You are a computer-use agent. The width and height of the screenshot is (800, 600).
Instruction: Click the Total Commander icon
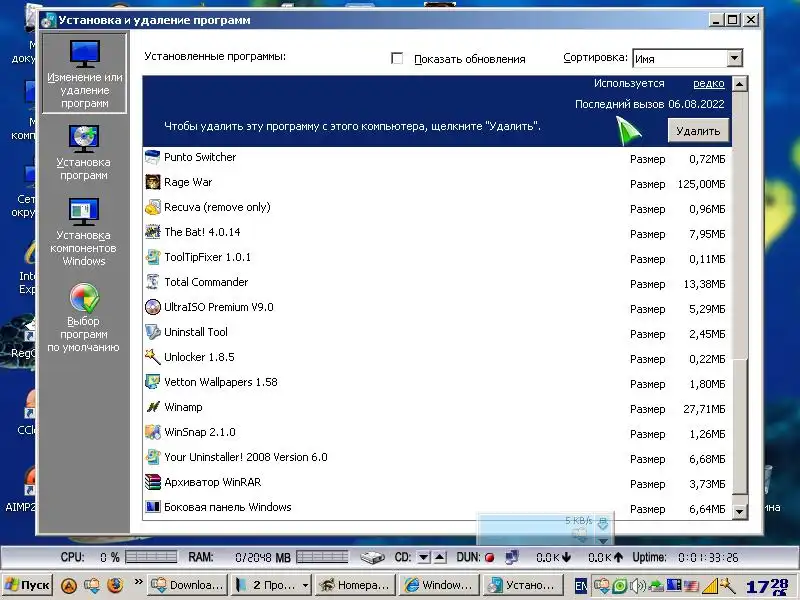[x=153, y=282]
